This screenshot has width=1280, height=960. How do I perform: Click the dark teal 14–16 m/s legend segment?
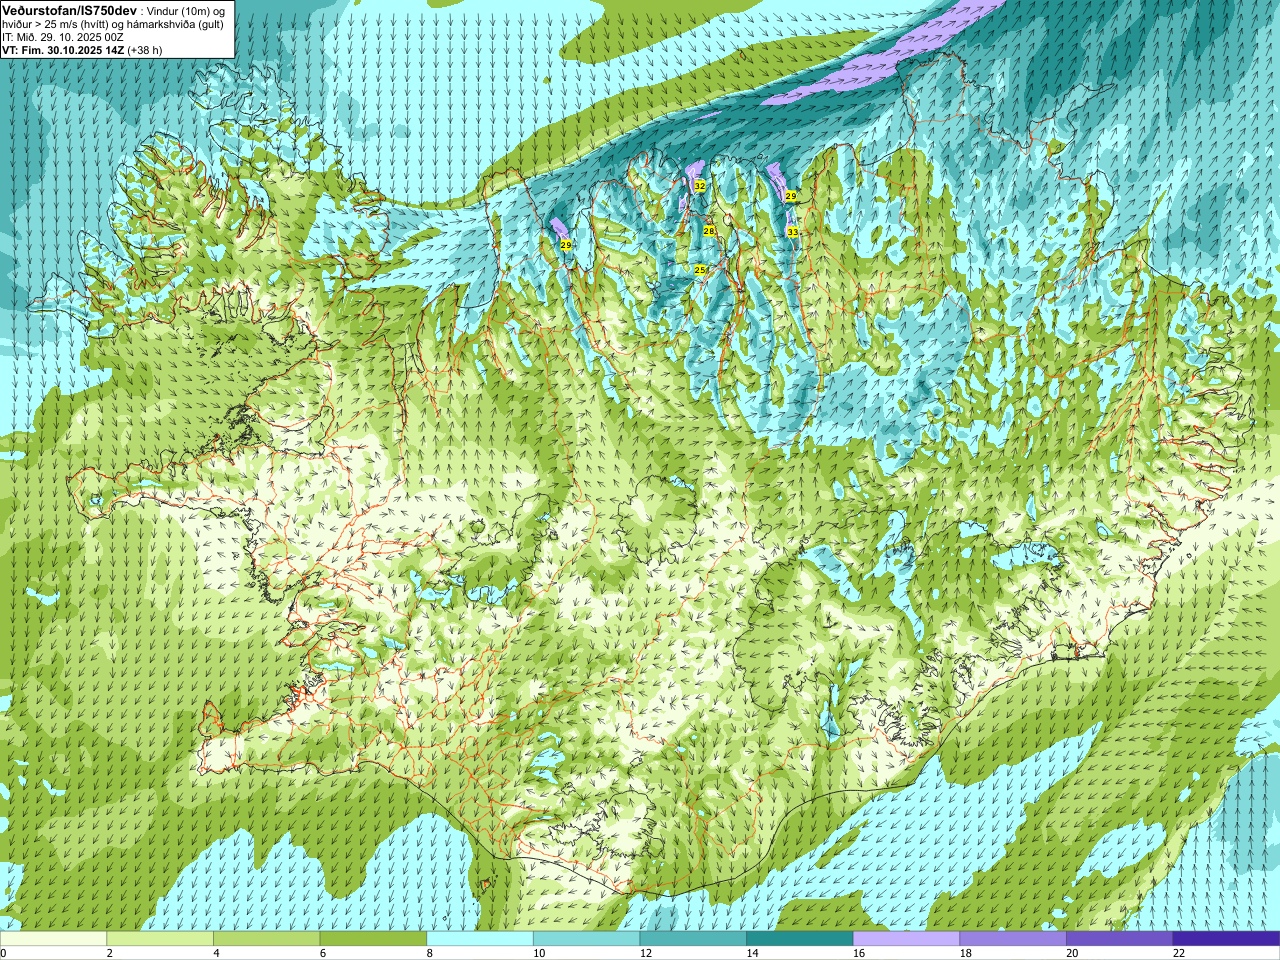[x=800, y=939]
